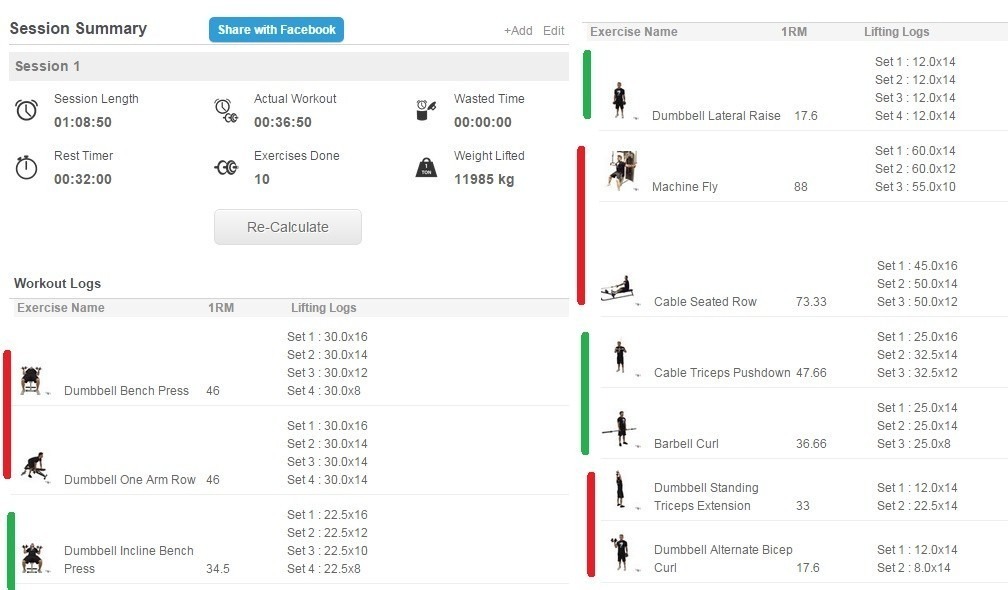Image resolution: width=1008 pixels, height=590 pixels.
Task: Click the Edit link in Session Summary
Action: point(554,31)
